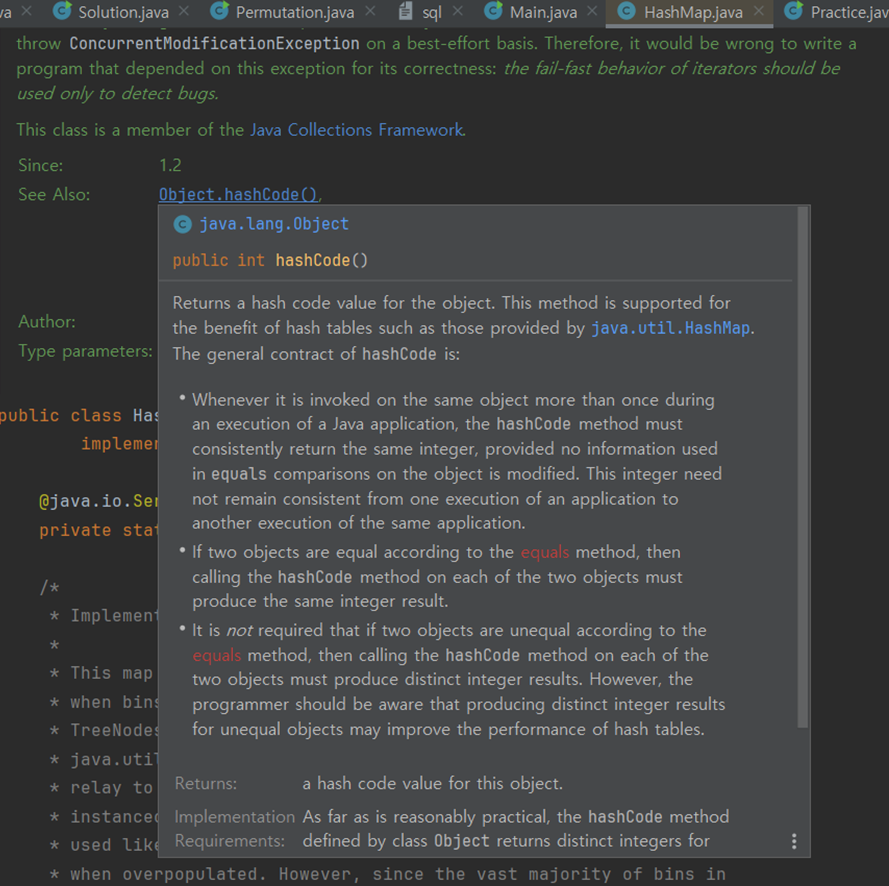Image resolution: width=889 pixels, height=886 pixels.
Task: Open the java.lang.Object link in popup
Action: coord(274,224)
